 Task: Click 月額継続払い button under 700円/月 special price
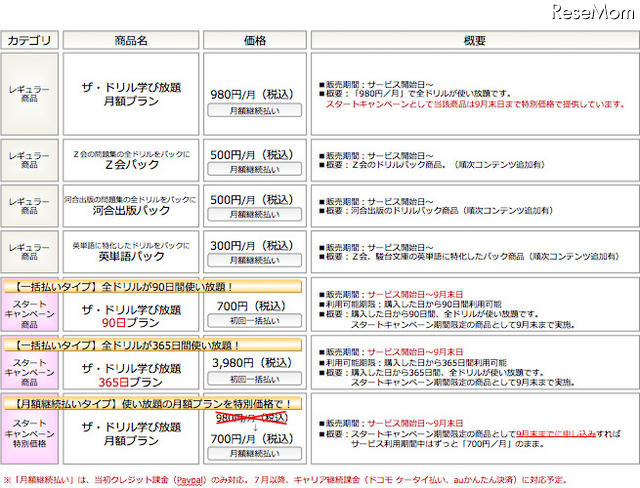coord(255,453)
